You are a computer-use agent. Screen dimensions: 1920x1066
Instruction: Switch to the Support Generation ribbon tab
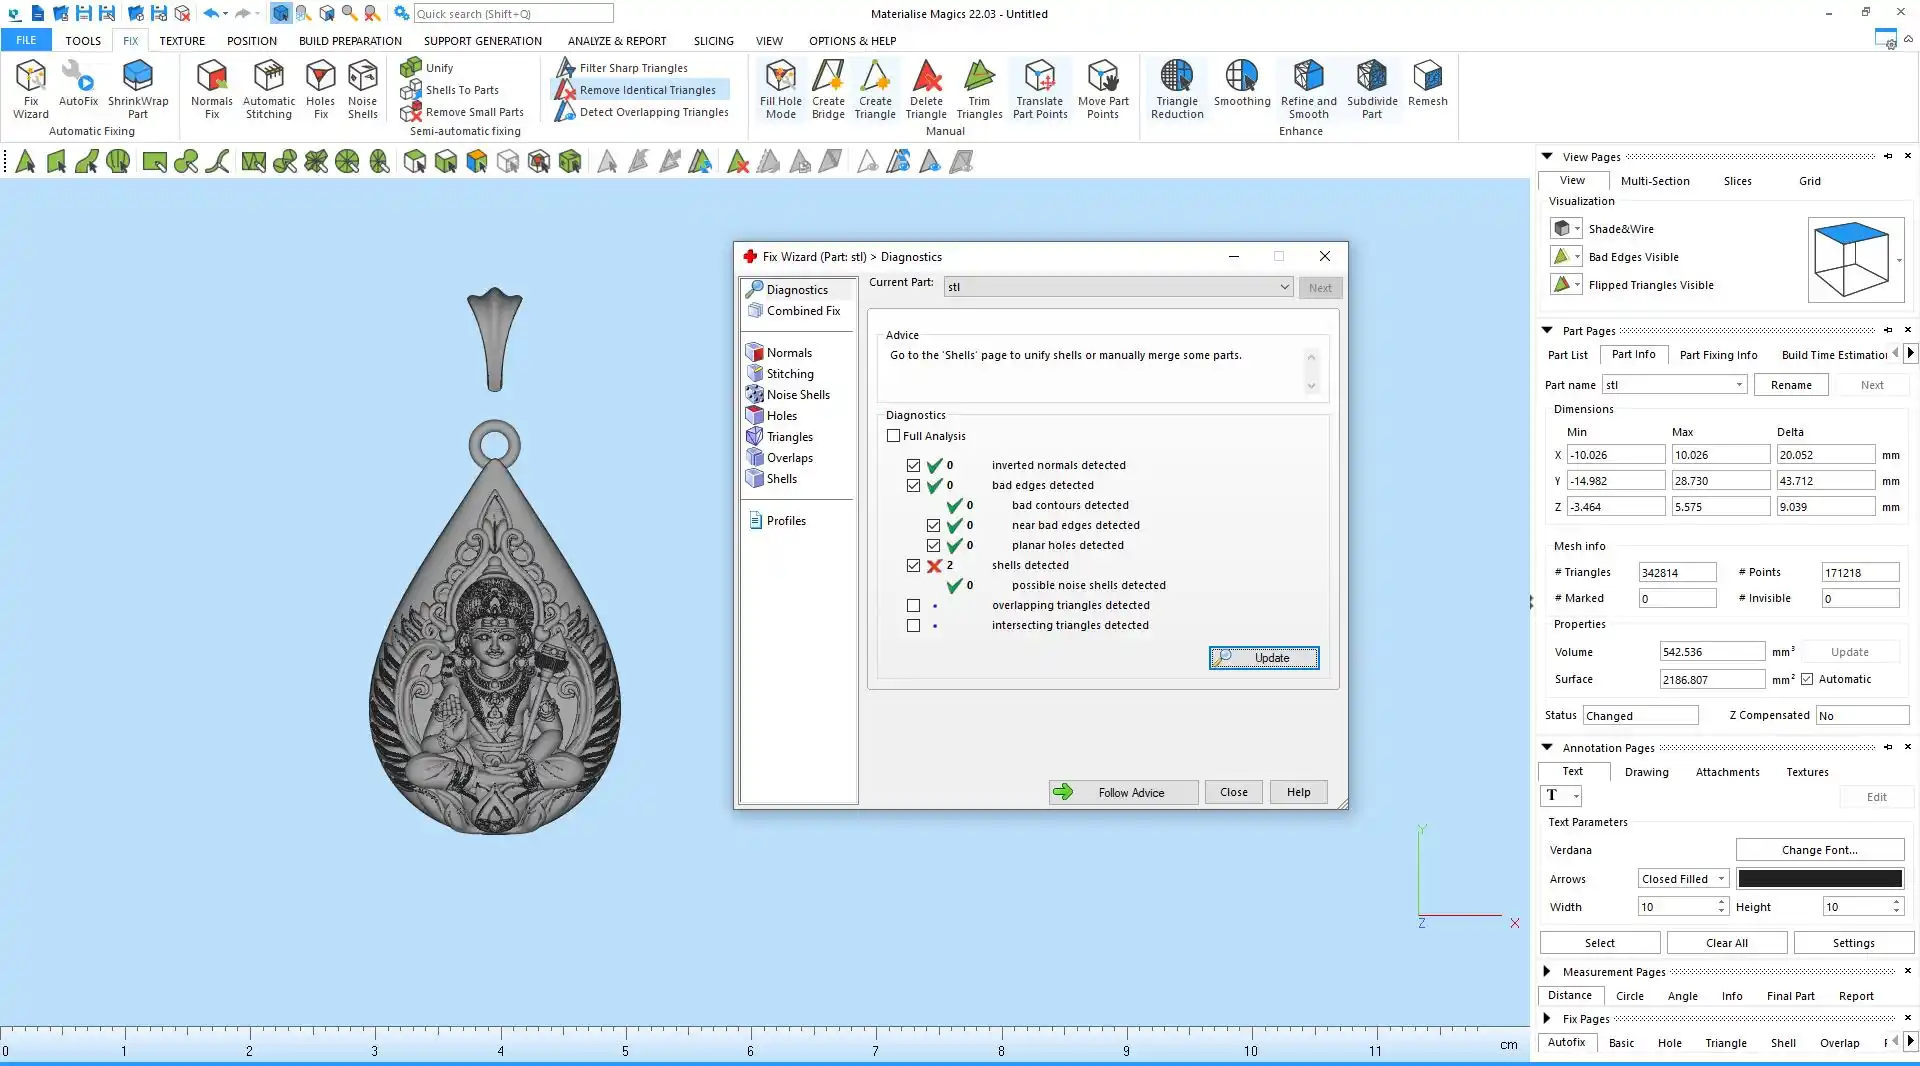482,41
